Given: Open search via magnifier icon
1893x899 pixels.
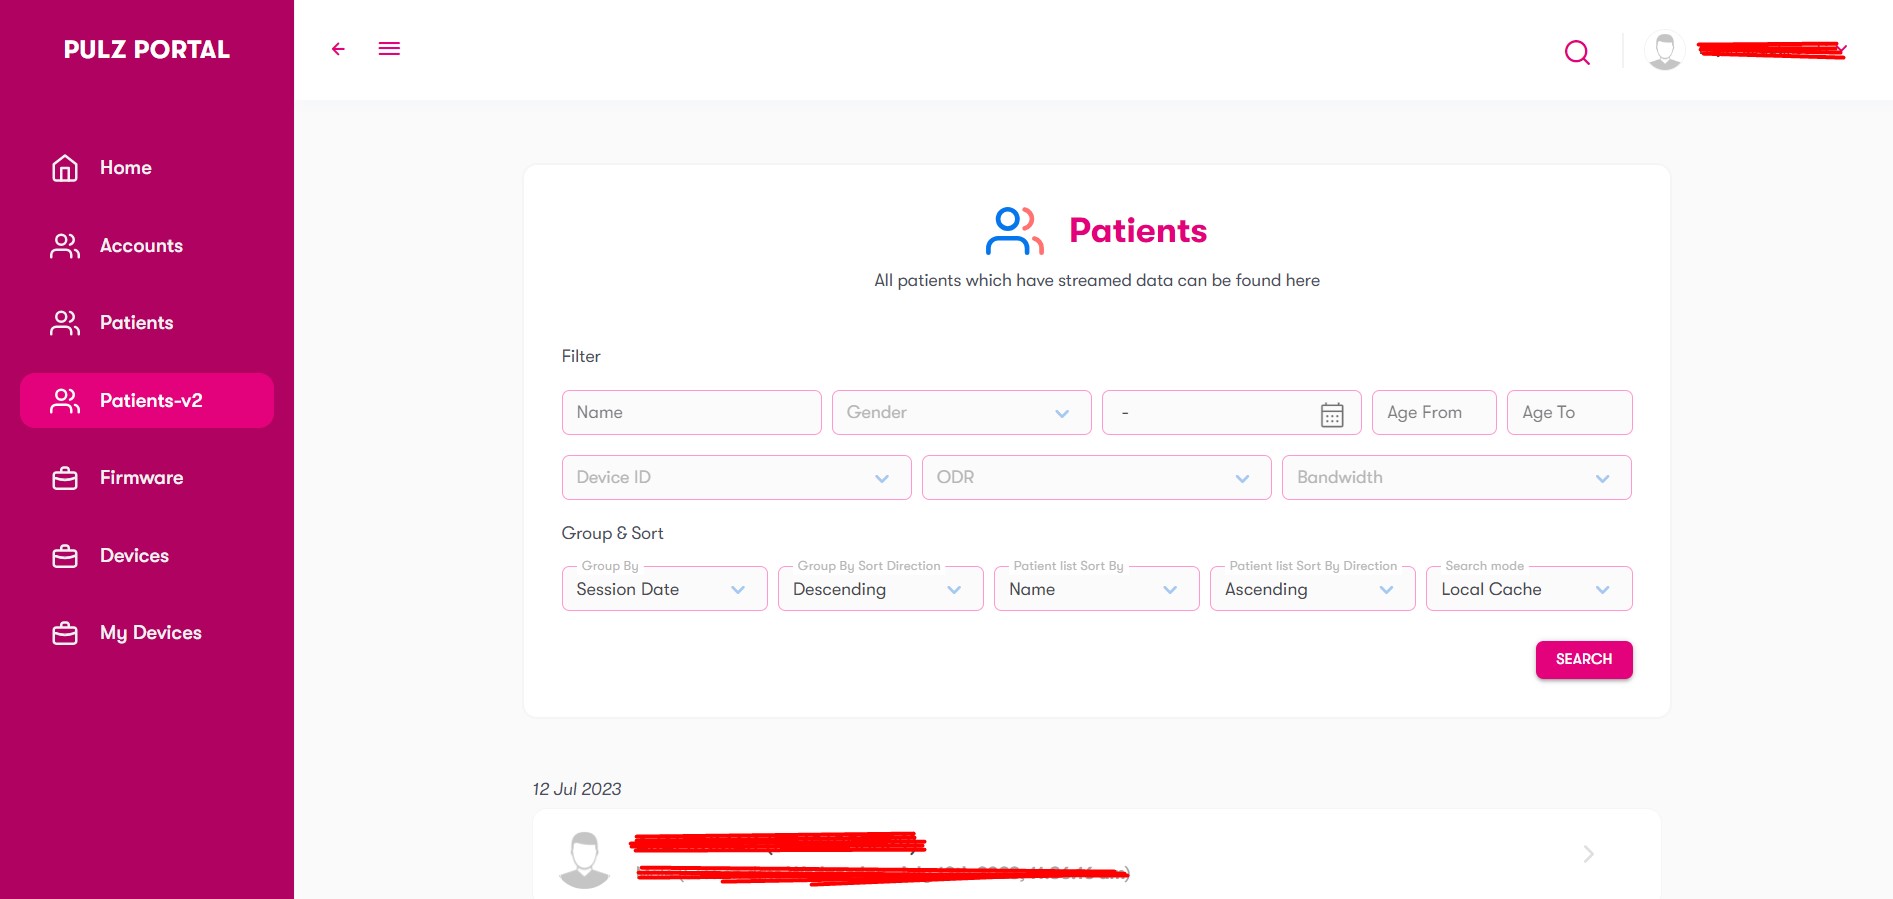Looking at the screenshot, I should pos(1577,52).
